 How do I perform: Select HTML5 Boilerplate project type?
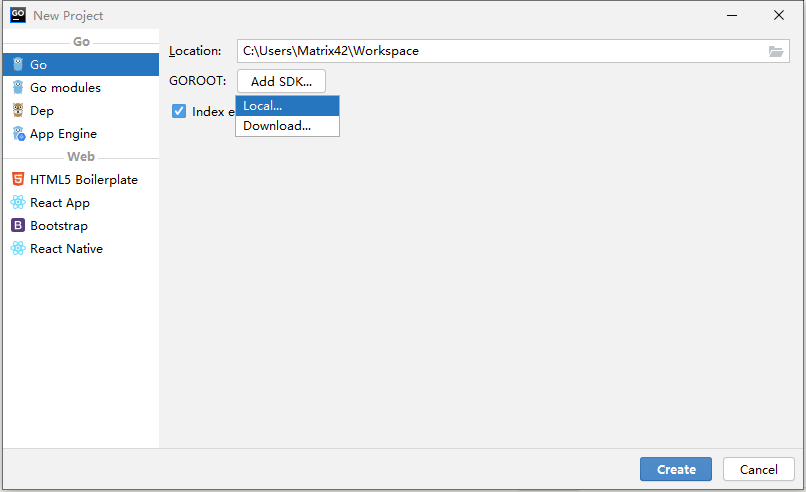click(x=81, y=179)
